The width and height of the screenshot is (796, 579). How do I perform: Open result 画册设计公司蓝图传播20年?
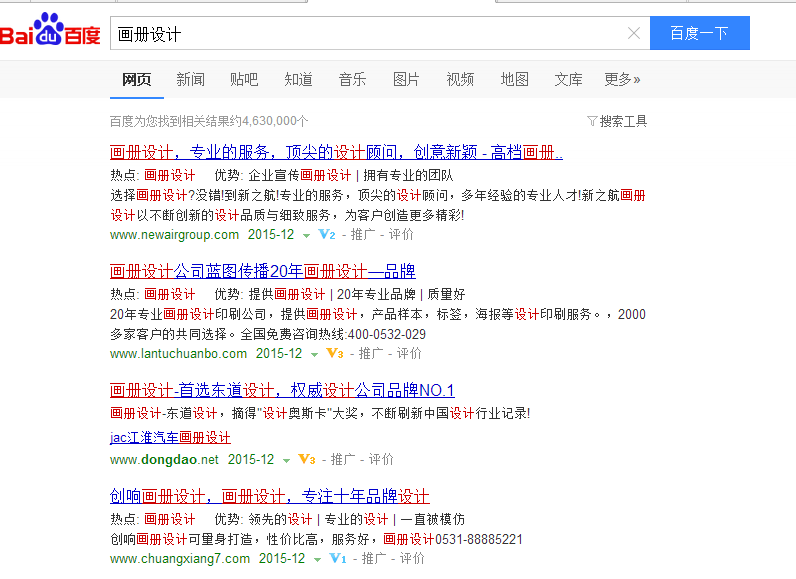pos(262,271)
